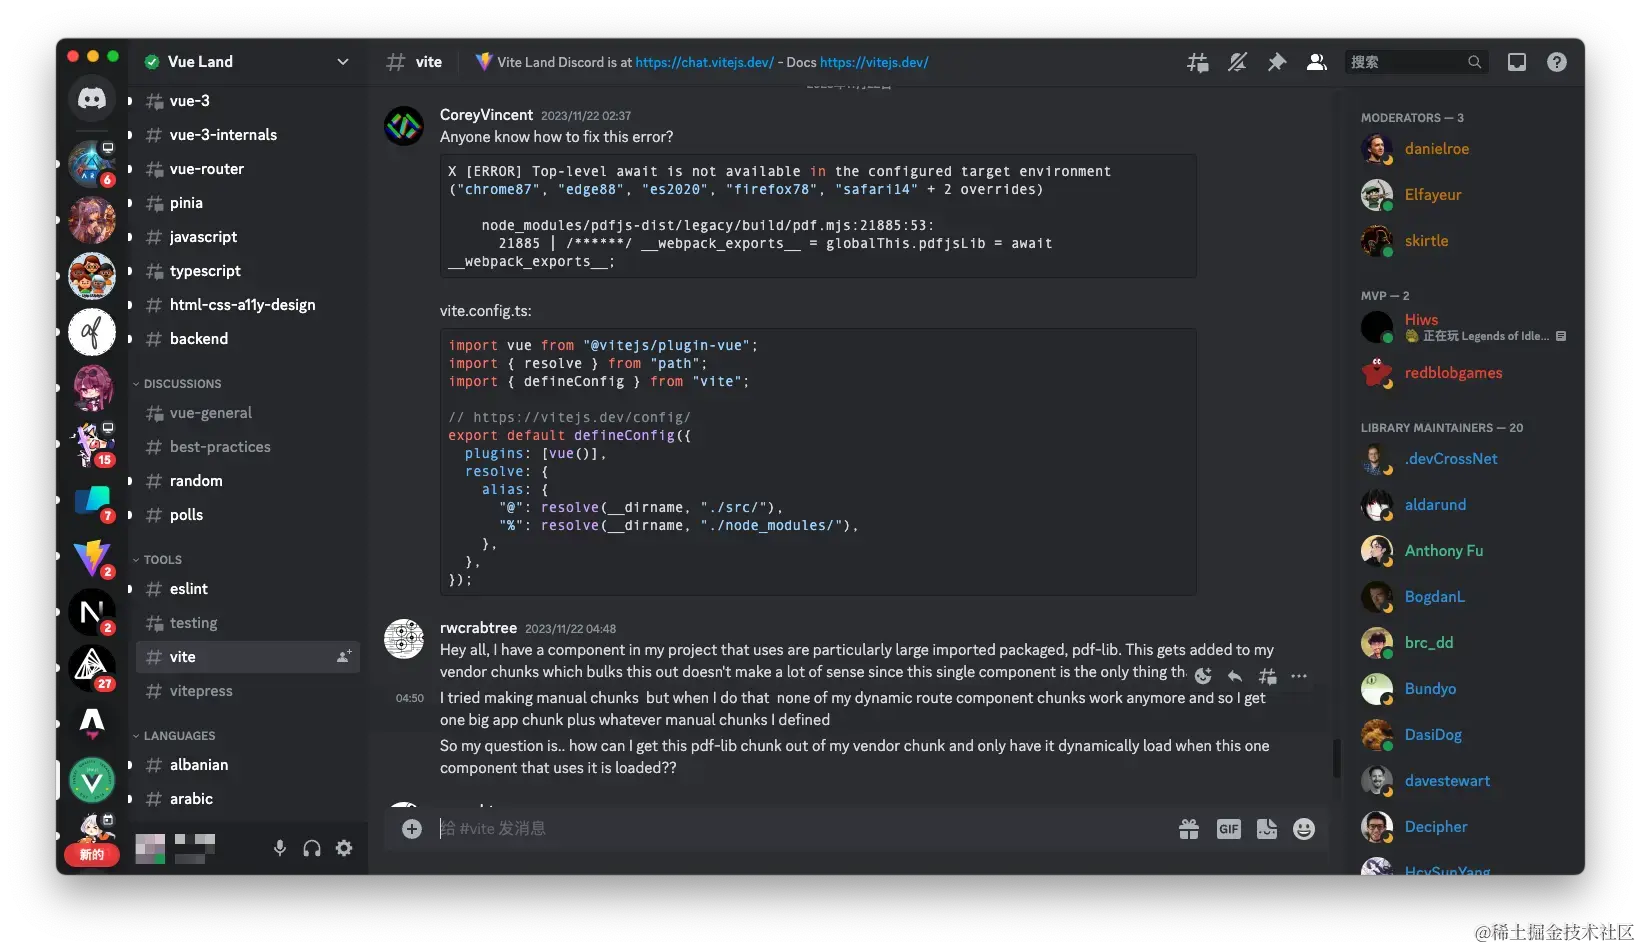Open vitepress channel
The image size is (1641, 949).
point(248,691)
